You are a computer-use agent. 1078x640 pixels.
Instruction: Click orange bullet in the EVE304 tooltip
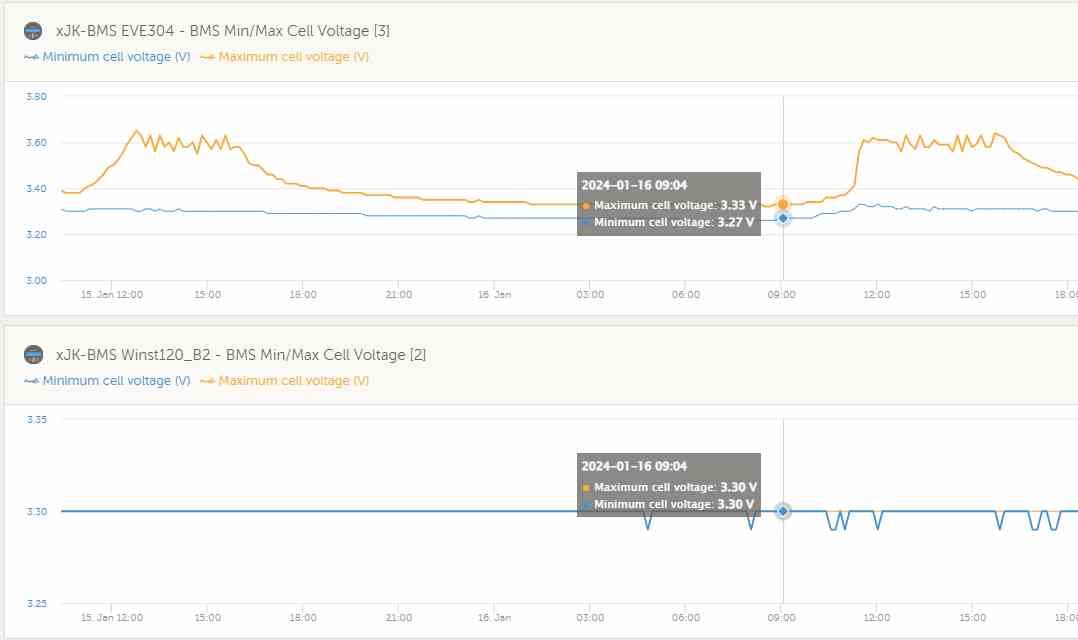tap(586, 206)
